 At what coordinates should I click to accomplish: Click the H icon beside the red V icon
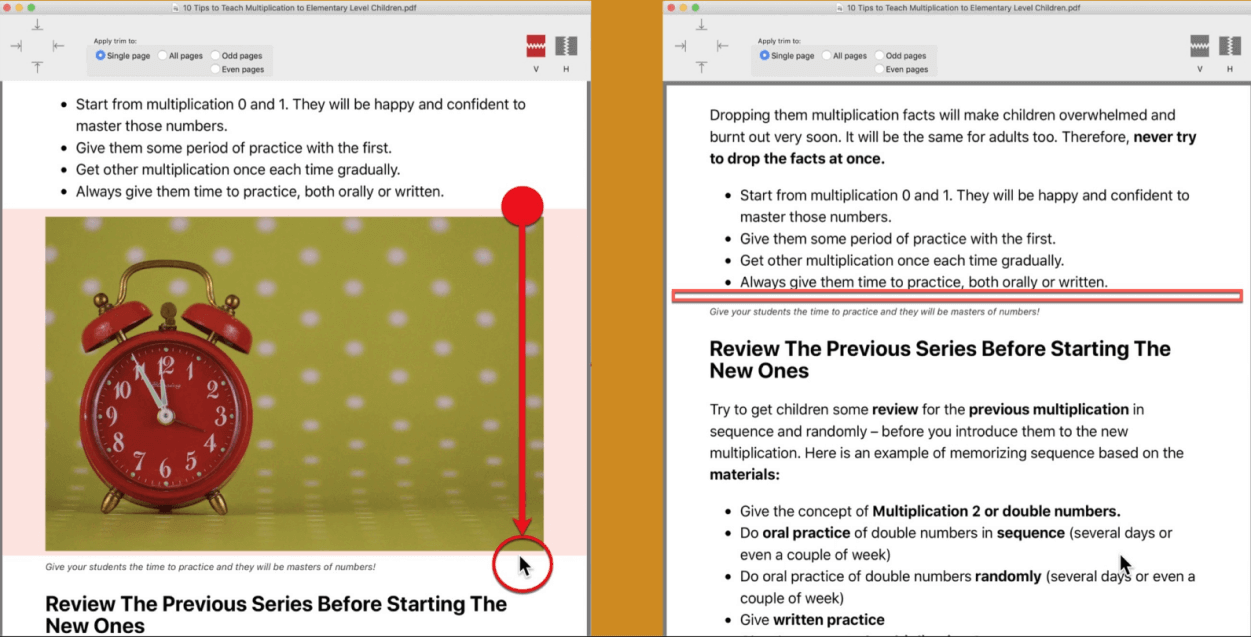pos(566,46)
